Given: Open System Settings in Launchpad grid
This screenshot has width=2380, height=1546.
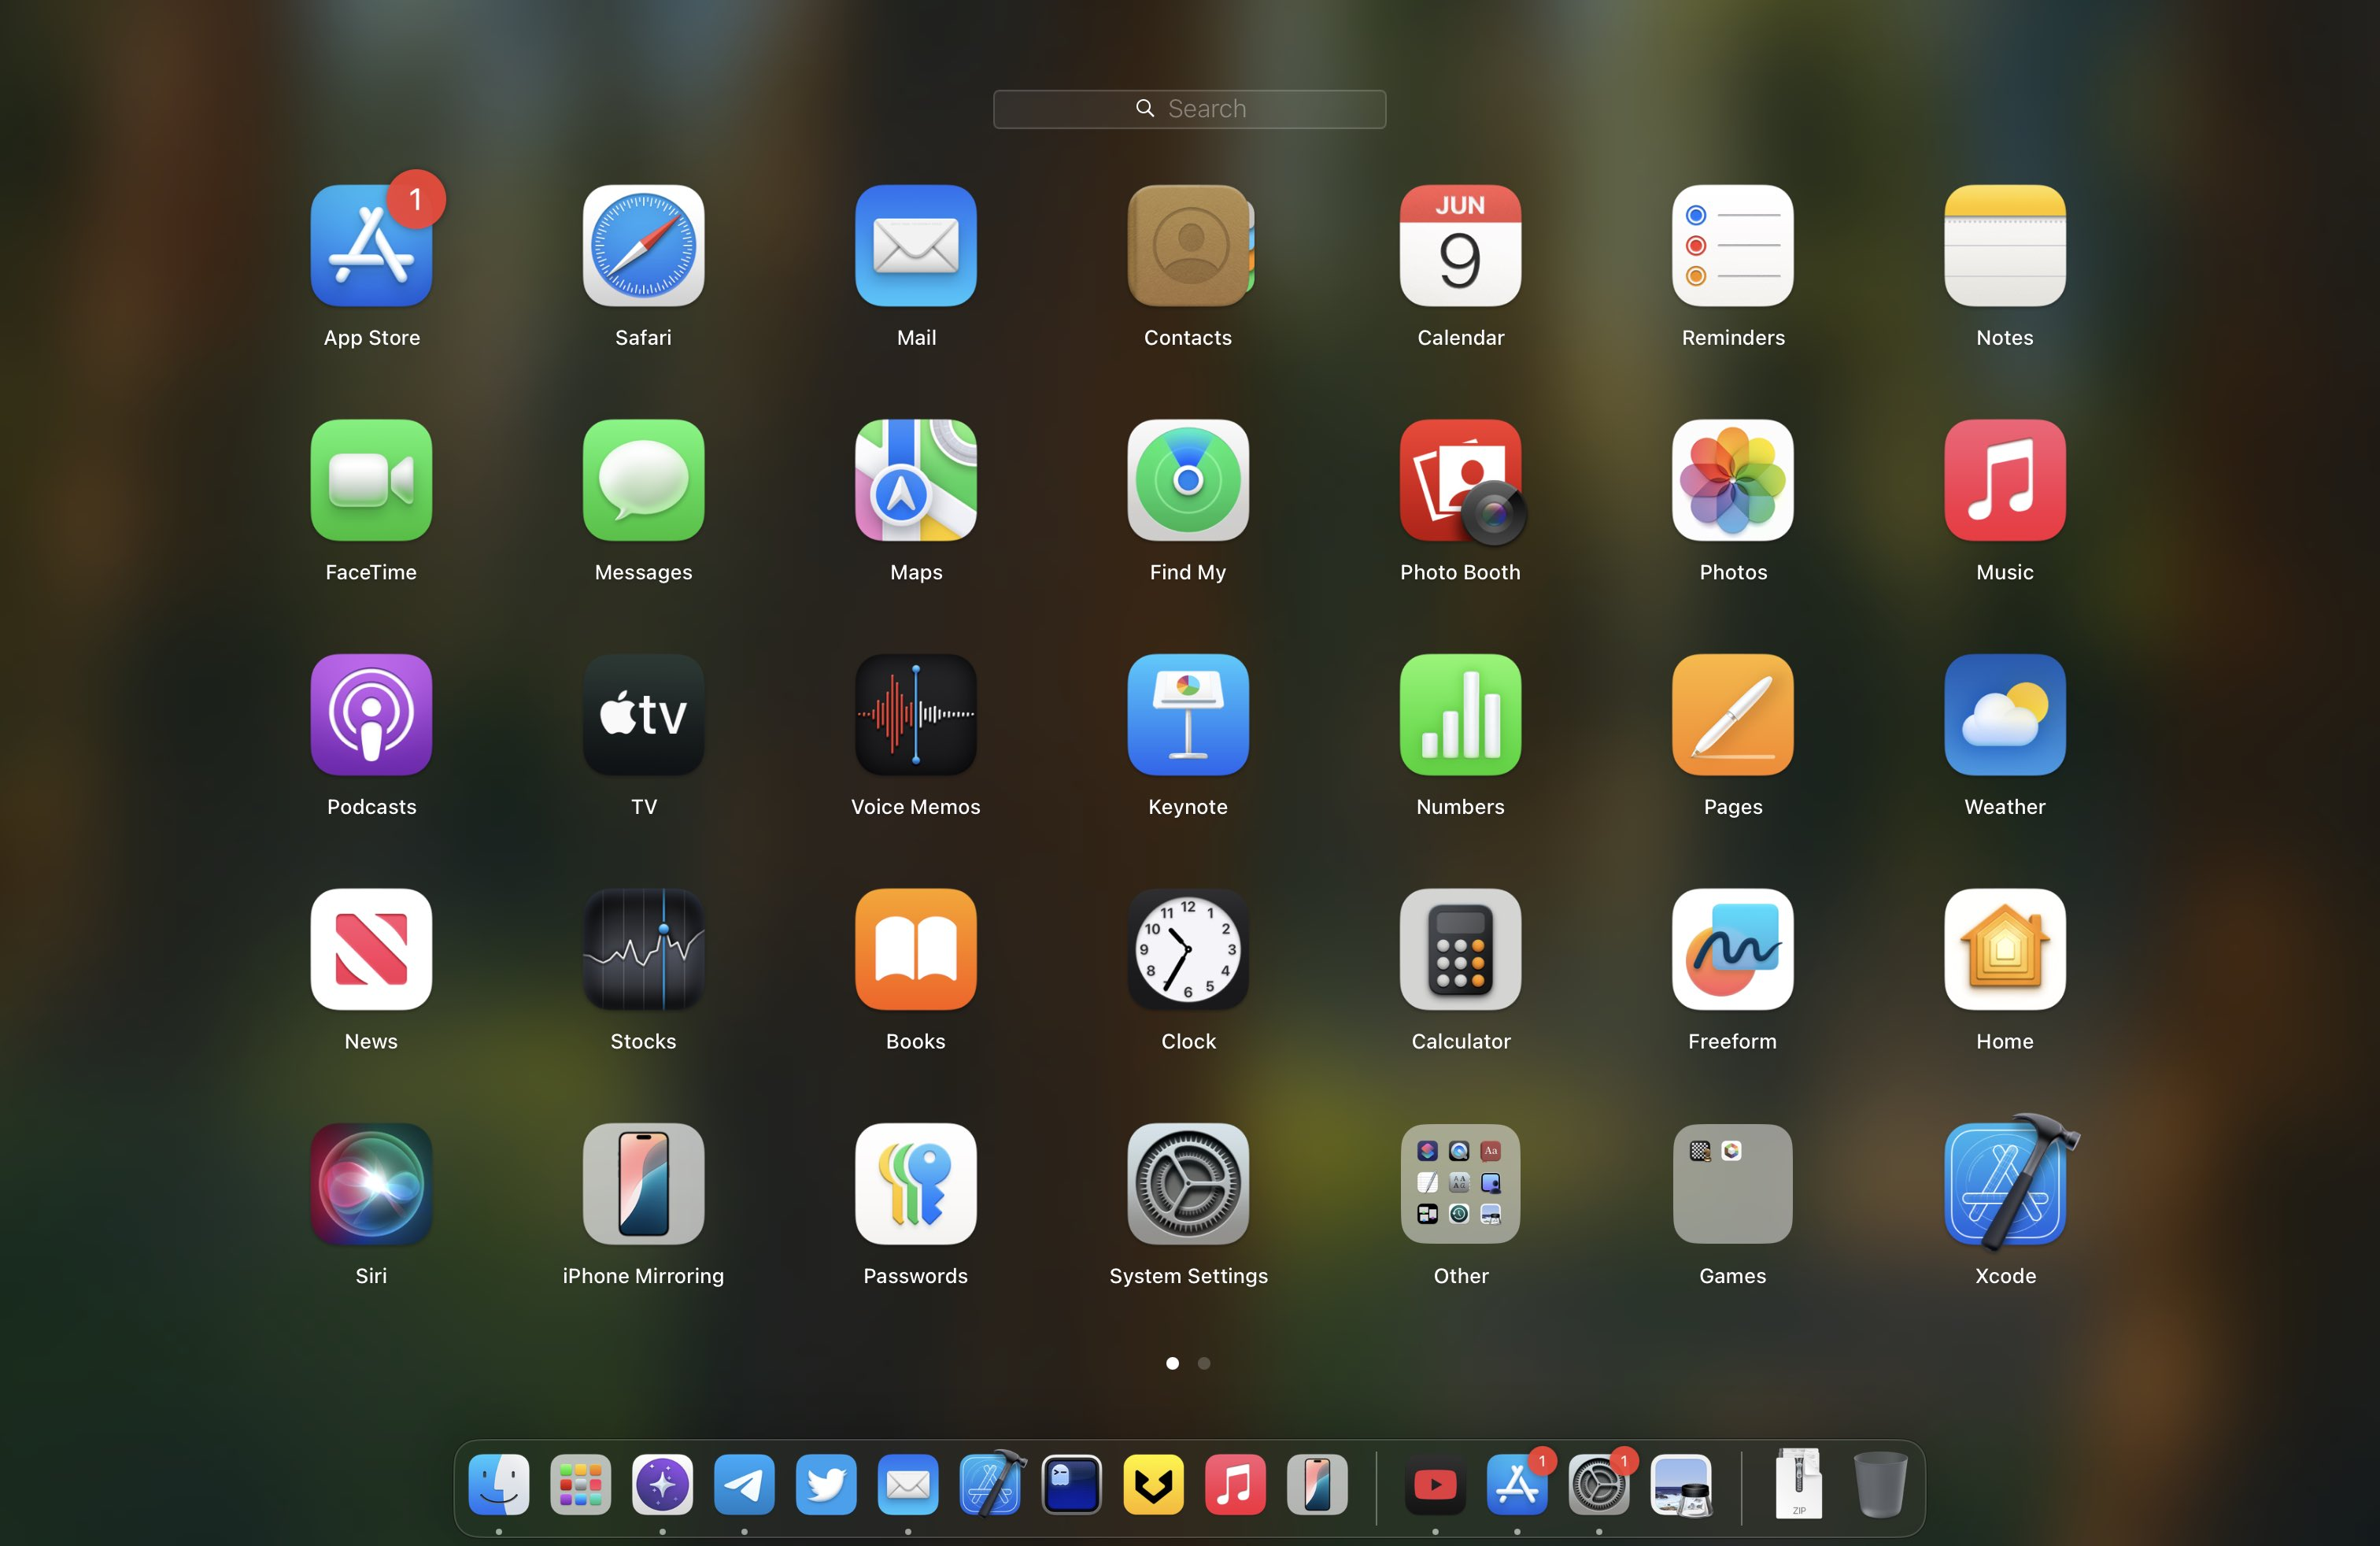Looking at the screenshot, I should point(1188,1184).
